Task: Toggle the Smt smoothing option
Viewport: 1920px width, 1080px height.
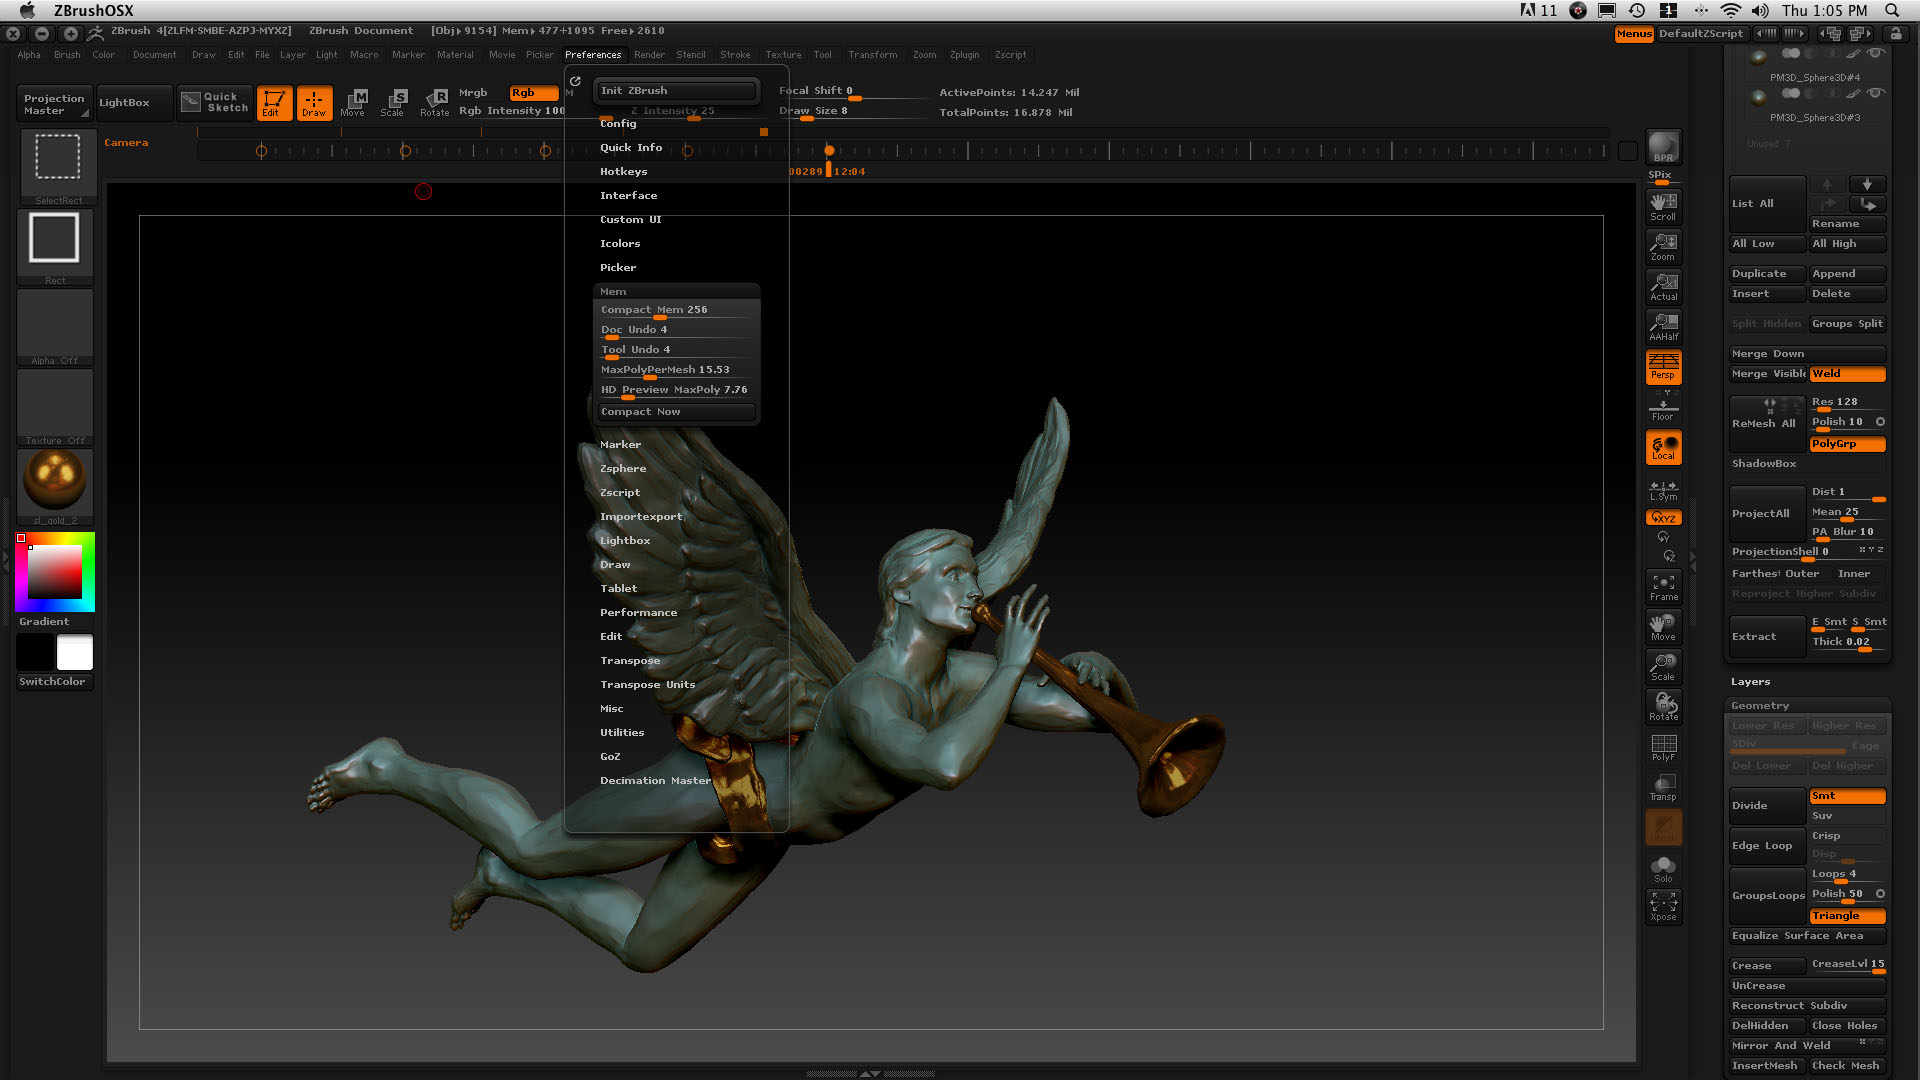Action: [x=1847, y=796]
